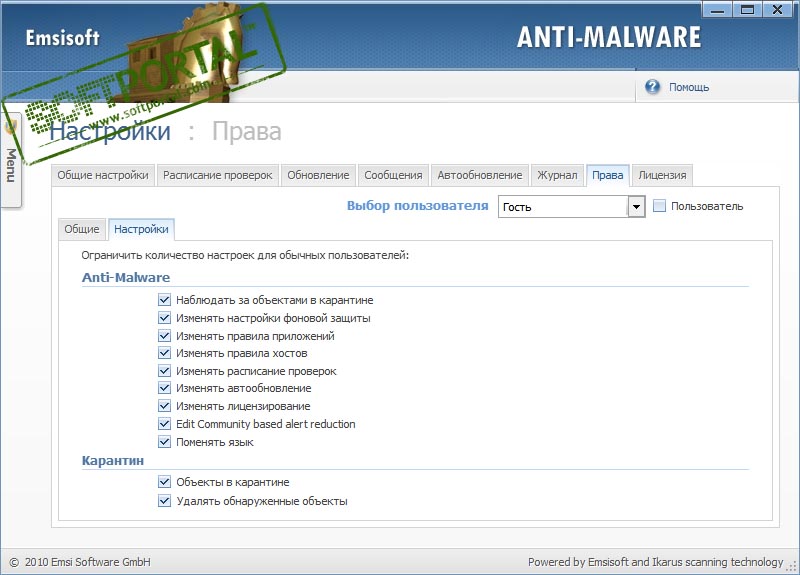The height and width of the screenshot is (575, 800).
Task: Uncheck Наблюдать за объектами в карантине
Action: (164, 300)
